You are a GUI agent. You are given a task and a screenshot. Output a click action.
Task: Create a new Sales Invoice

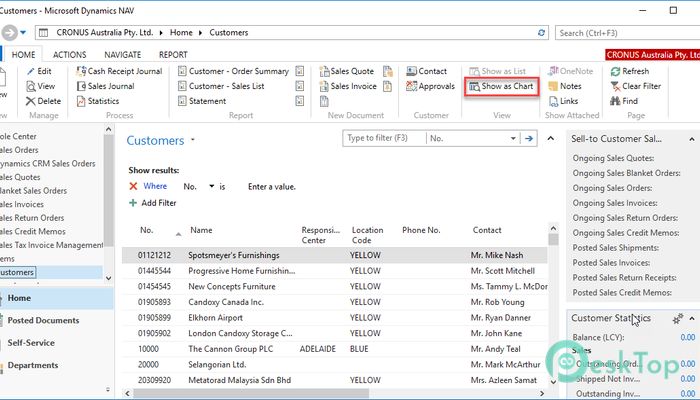(348, 86)
